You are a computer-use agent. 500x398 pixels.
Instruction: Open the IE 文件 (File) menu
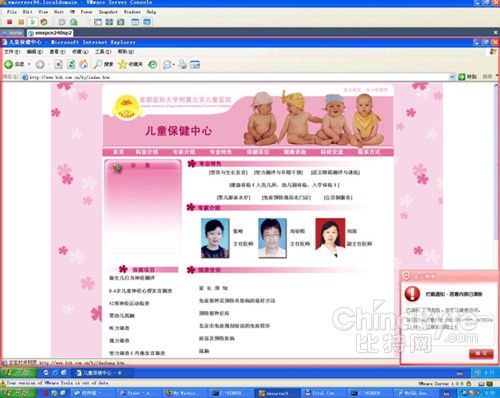pos(12,52)
